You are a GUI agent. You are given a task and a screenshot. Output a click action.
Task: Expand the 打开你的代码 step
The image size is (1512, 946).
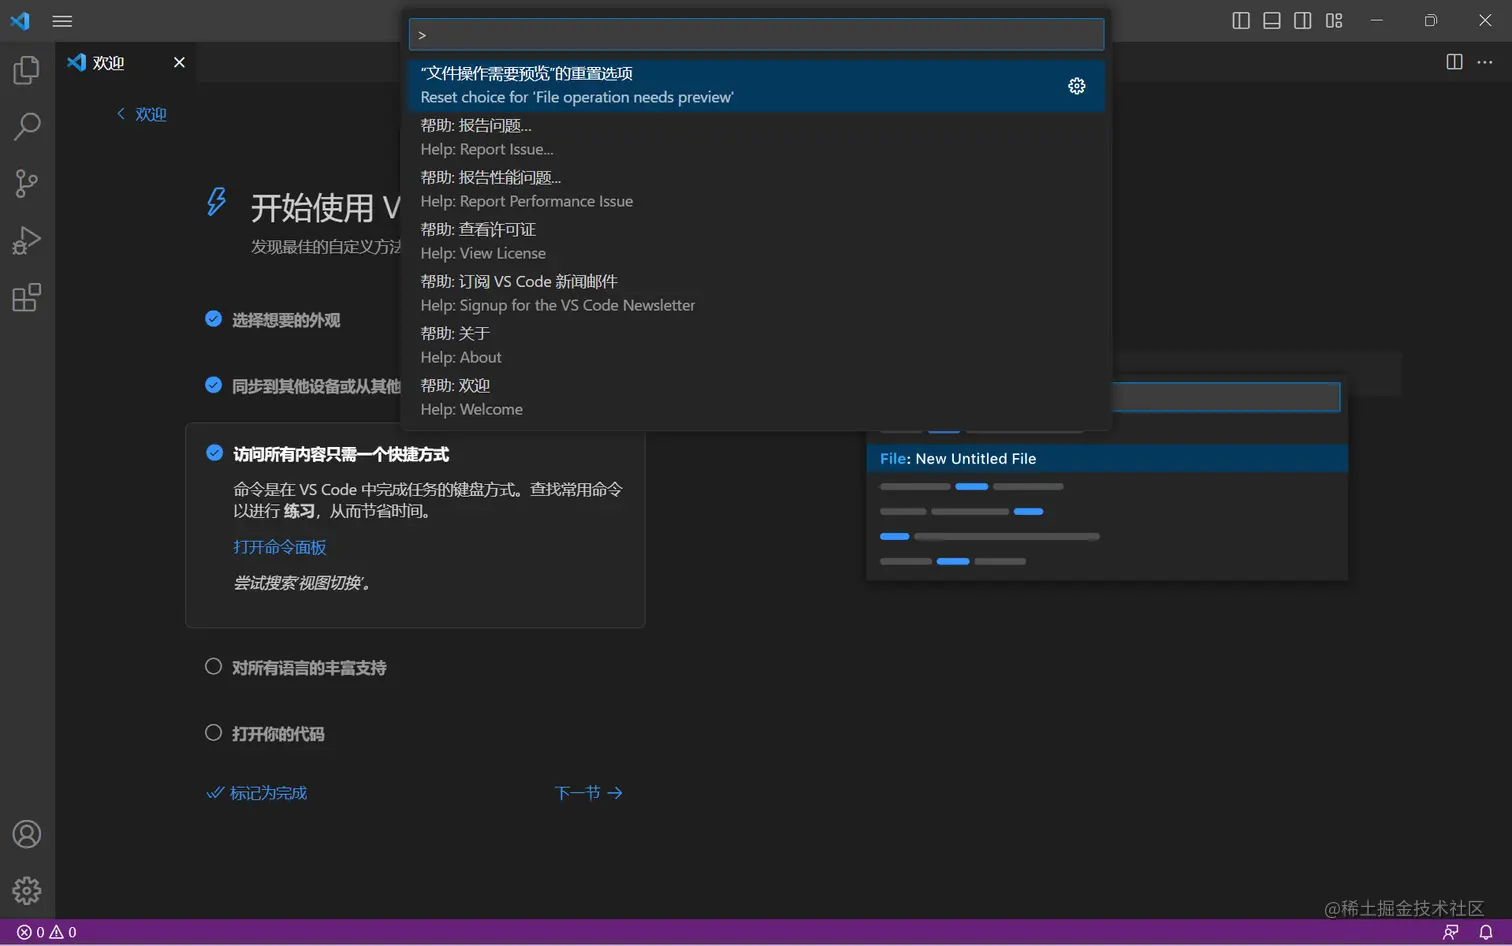coord(278,734)
